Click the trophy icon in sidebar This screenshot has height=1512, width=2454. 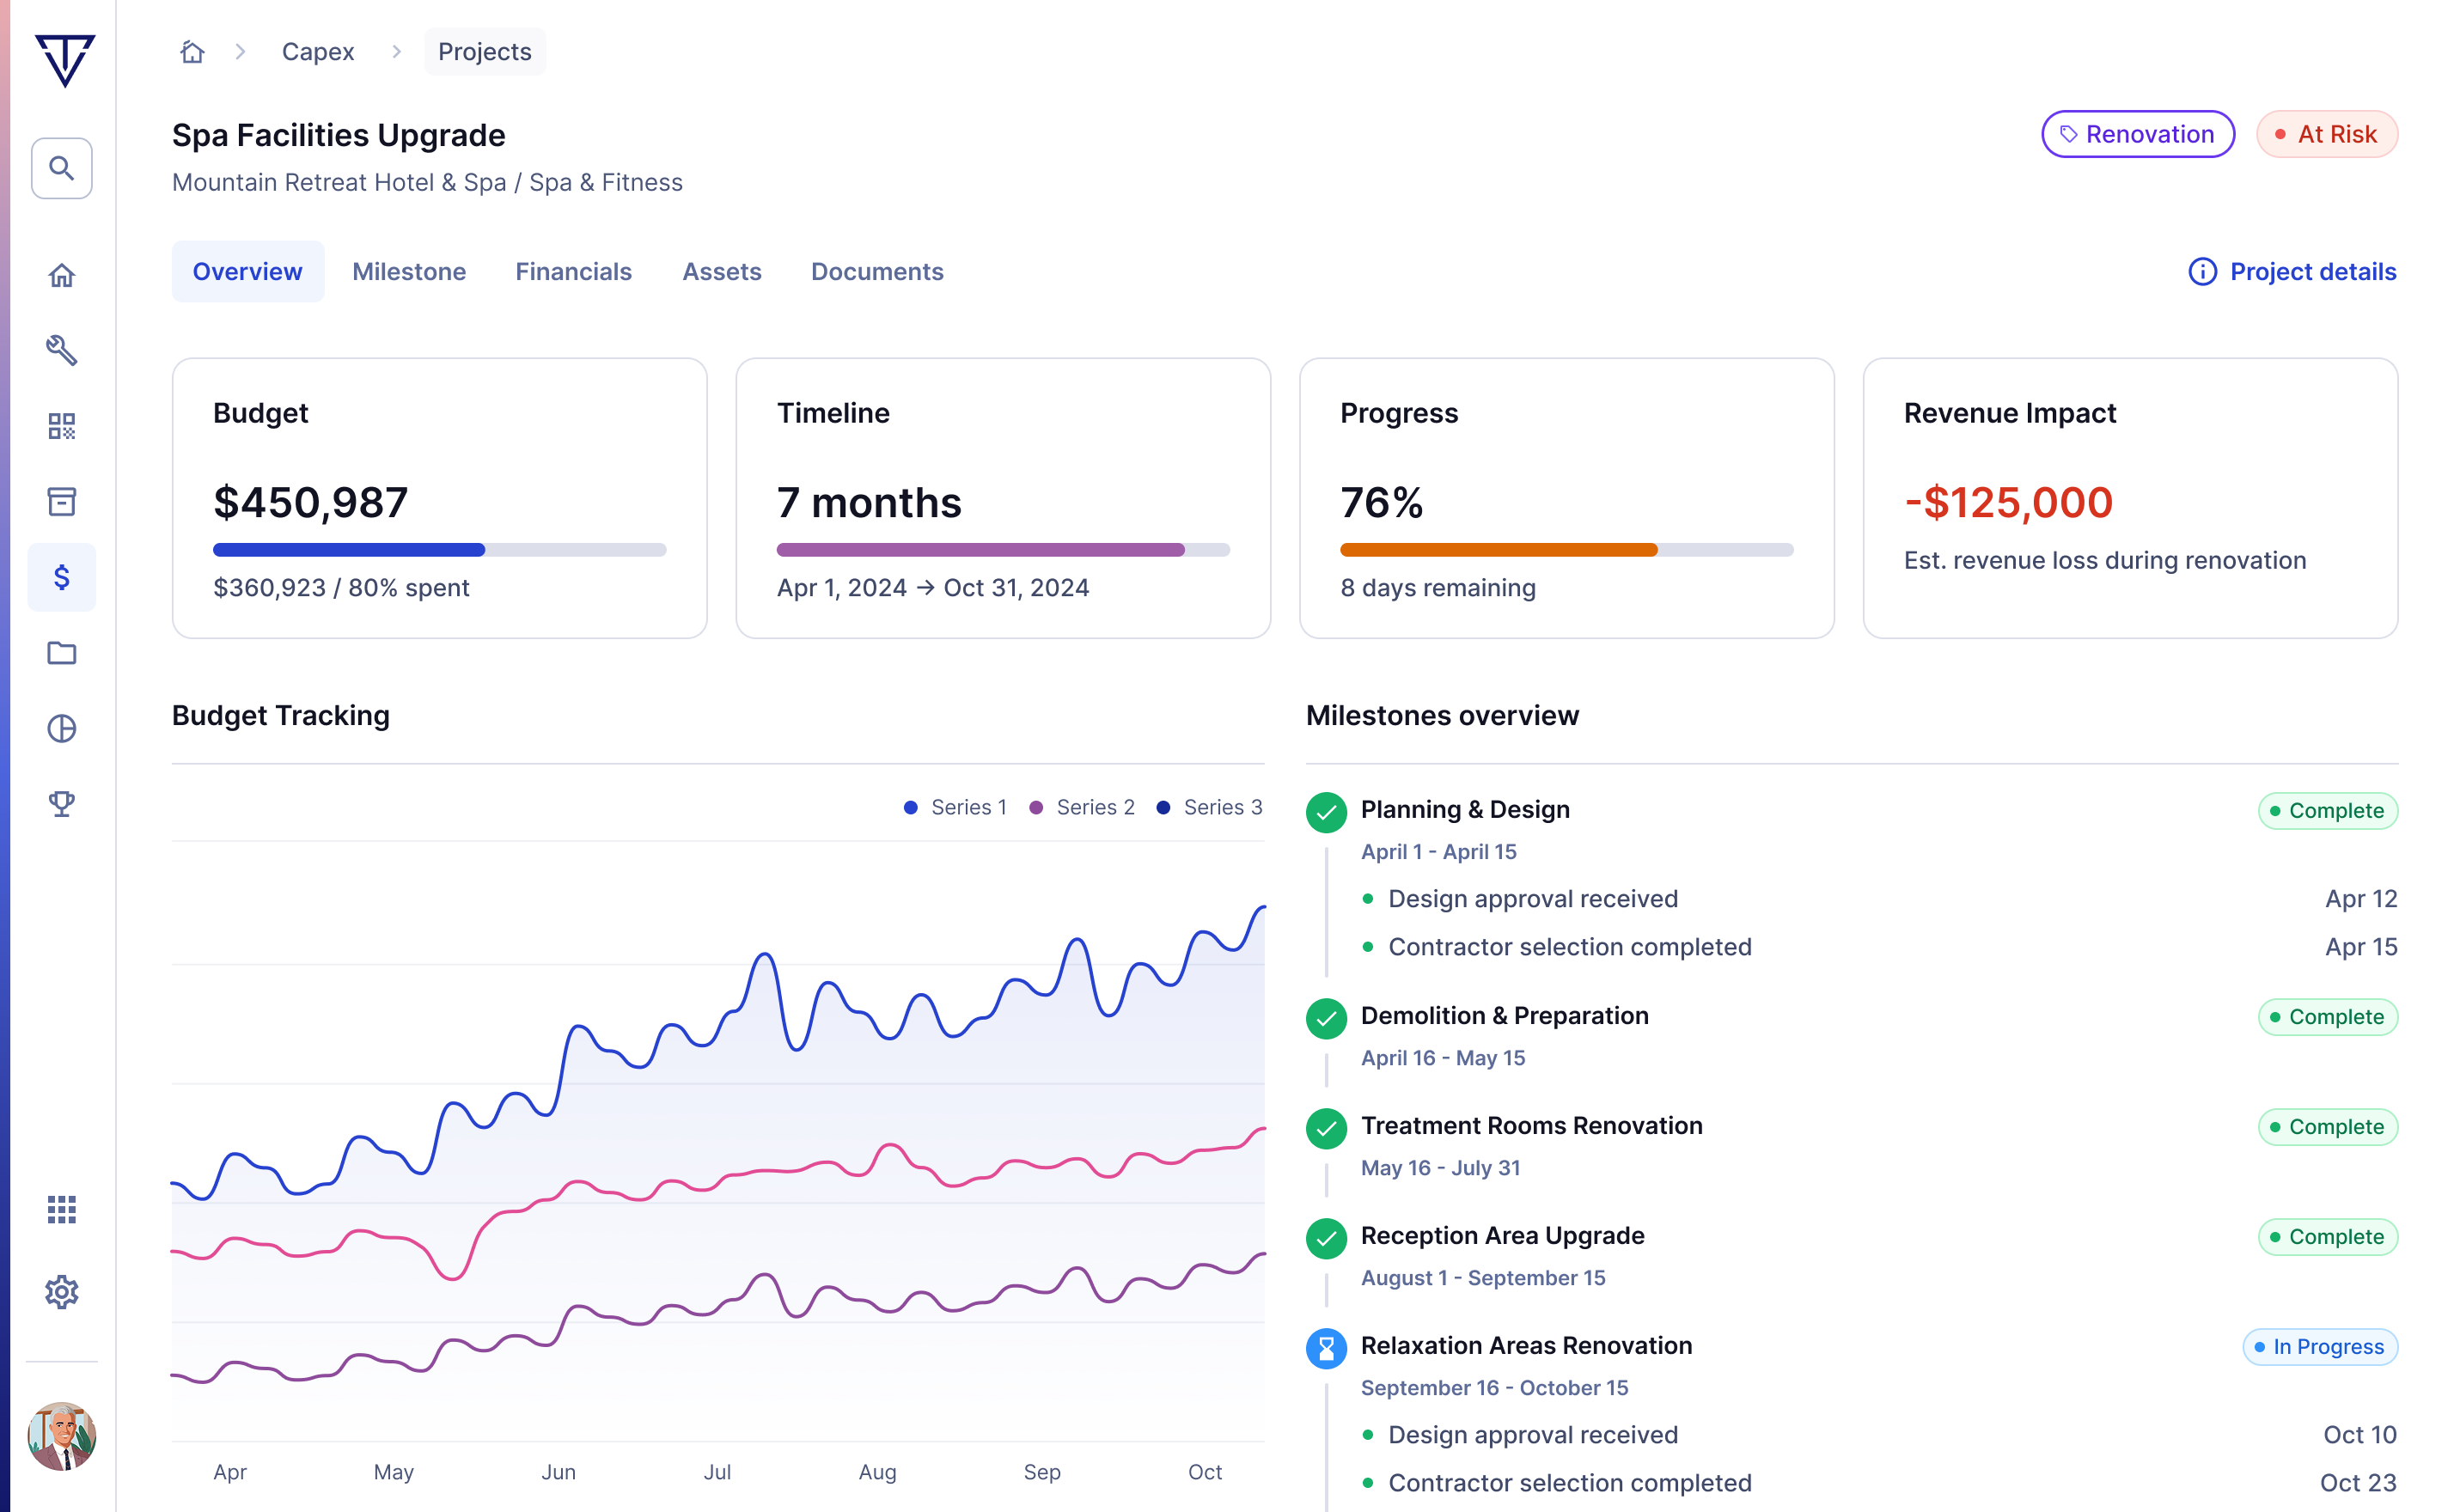click(x=61, y=803)
